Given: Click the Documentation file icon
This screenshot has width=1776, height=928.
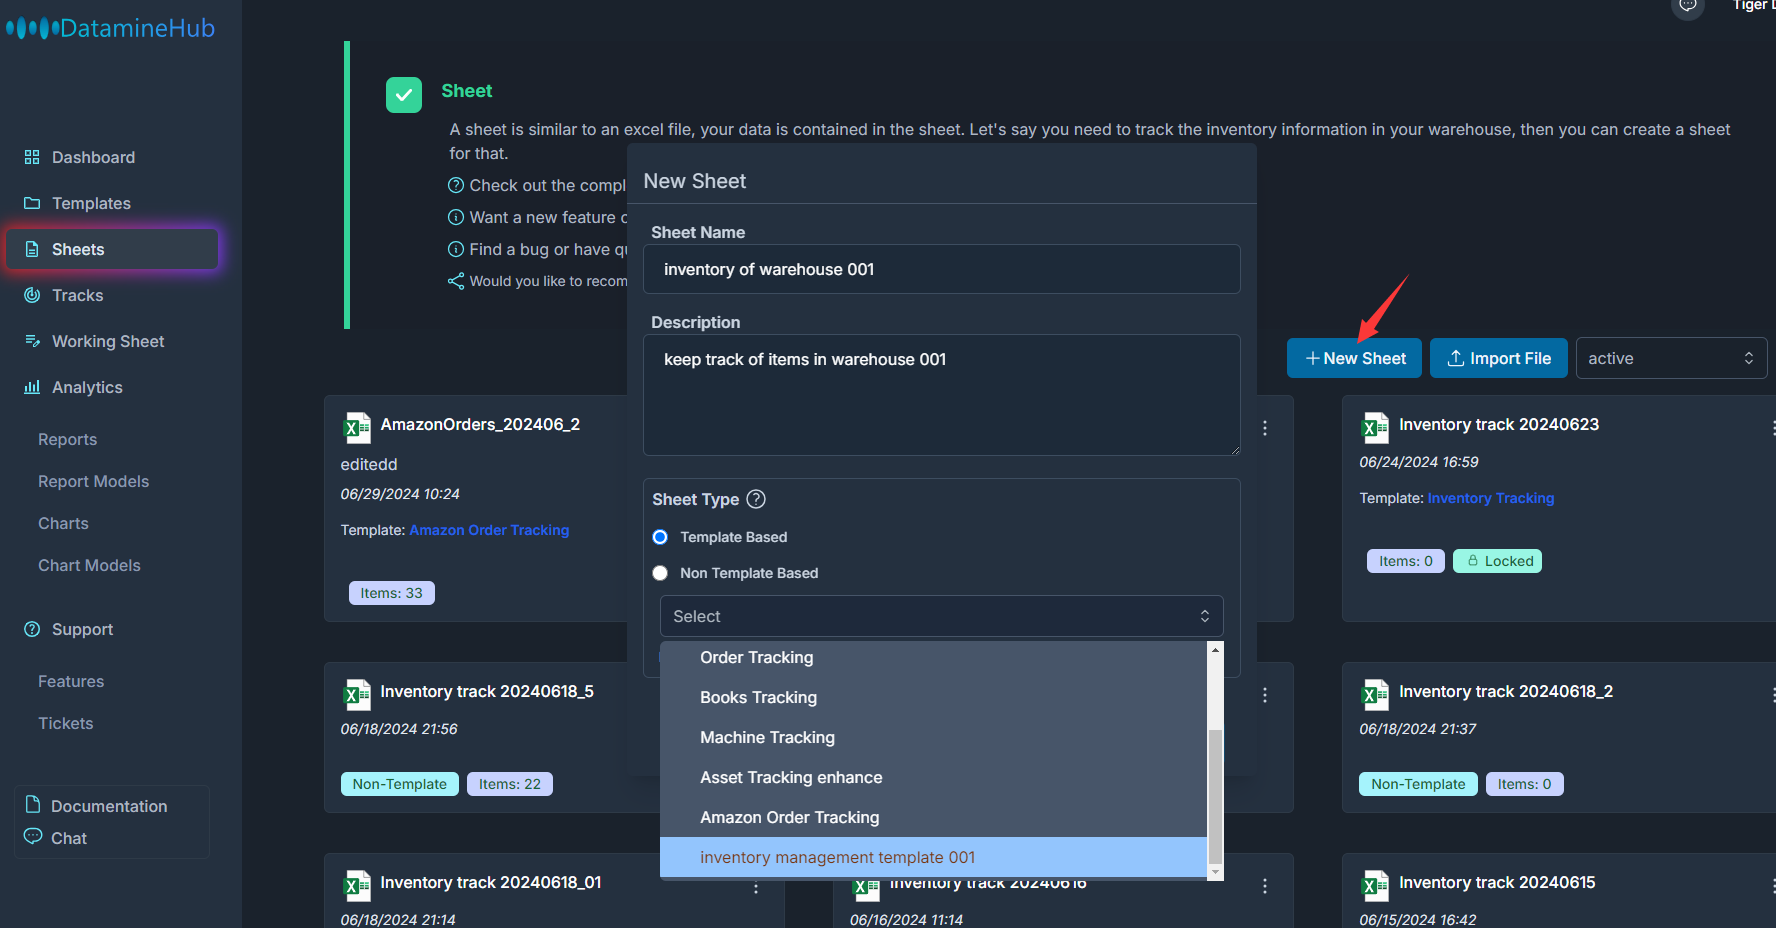Looking at the screenshot, I should [x=33, y=805].
